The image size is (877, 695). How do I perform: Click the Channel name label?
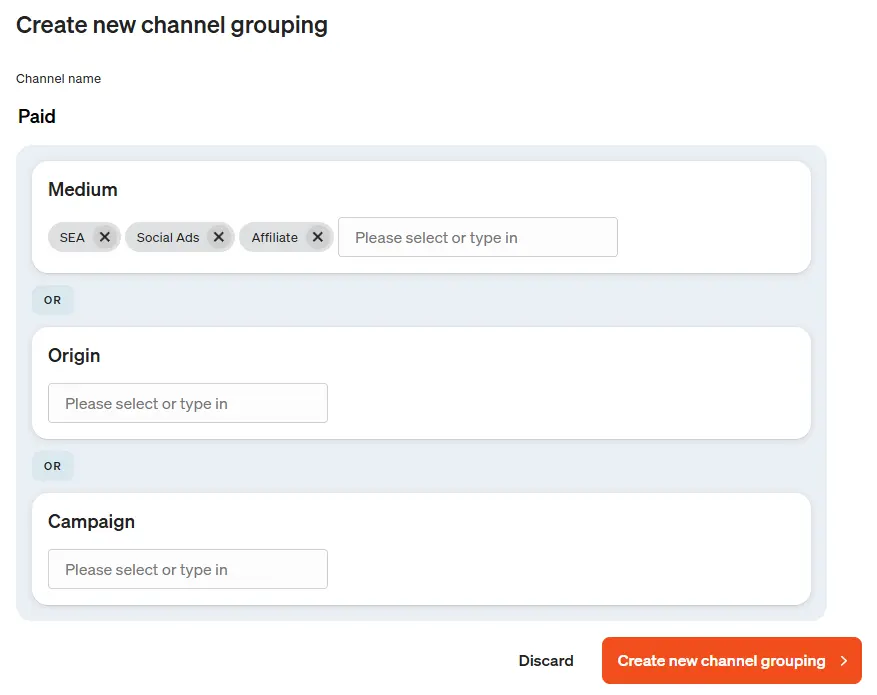pos(58,78)
